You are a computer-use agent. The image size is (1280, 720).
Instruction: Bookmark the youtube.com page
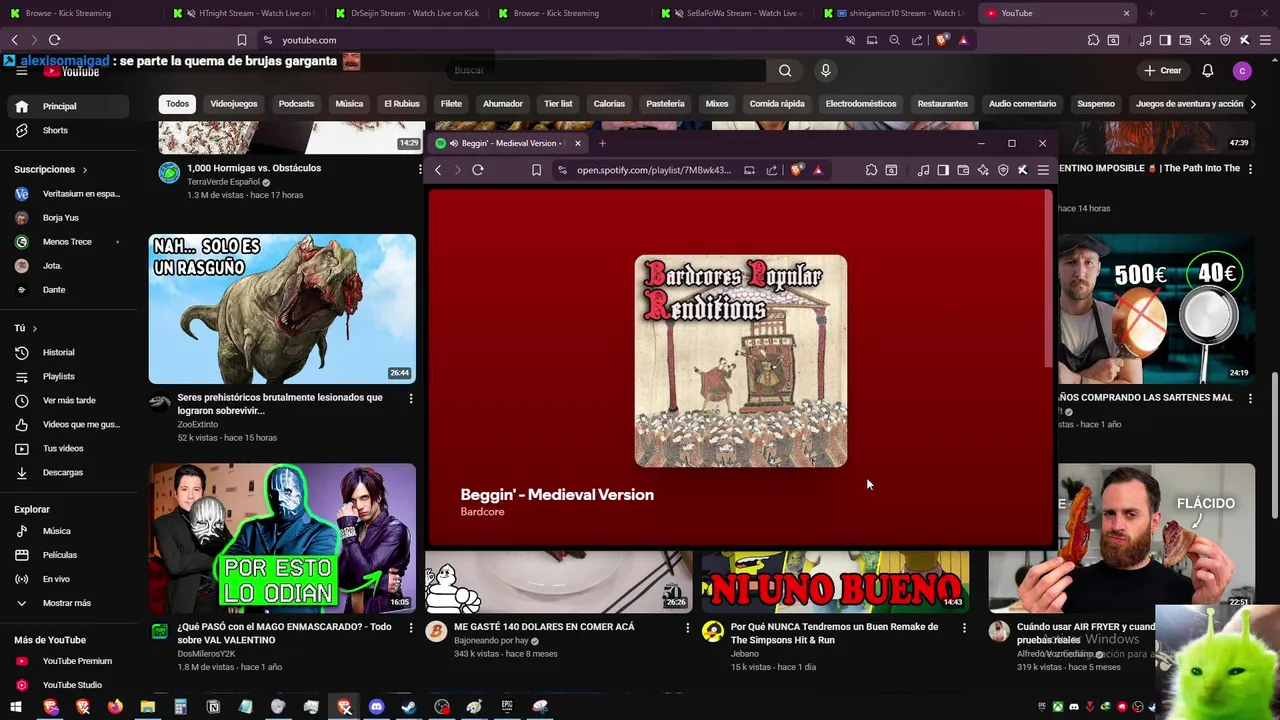pos(241,40)
